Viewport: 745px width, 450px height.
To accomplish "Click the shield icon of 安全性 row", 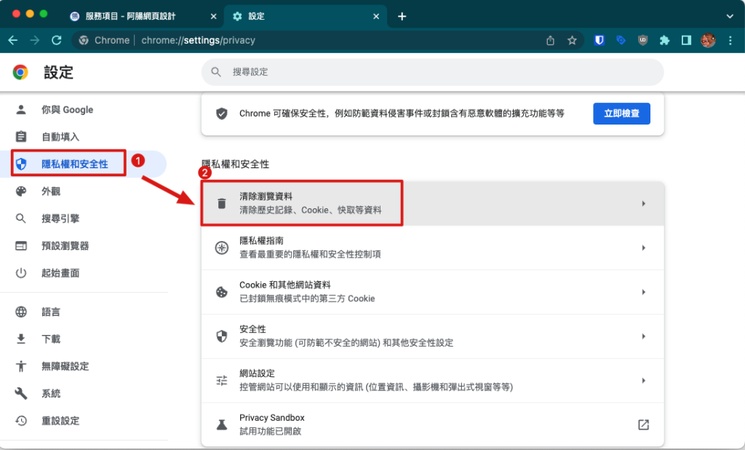I will 221,336.
